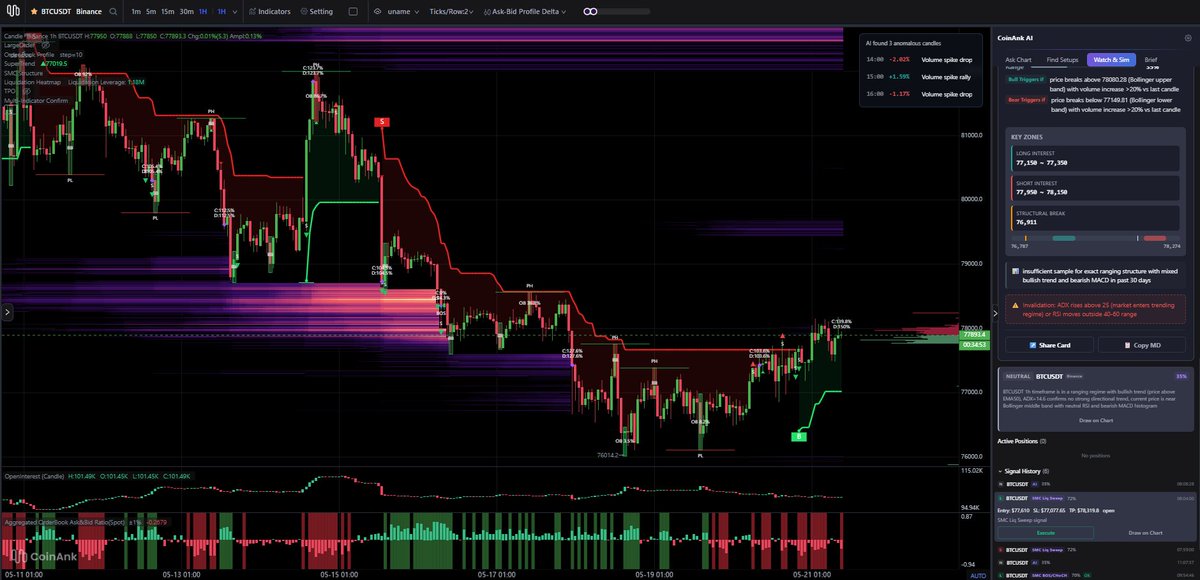Click the yellow invalidation warning triangle icon

coord(1016,305)
